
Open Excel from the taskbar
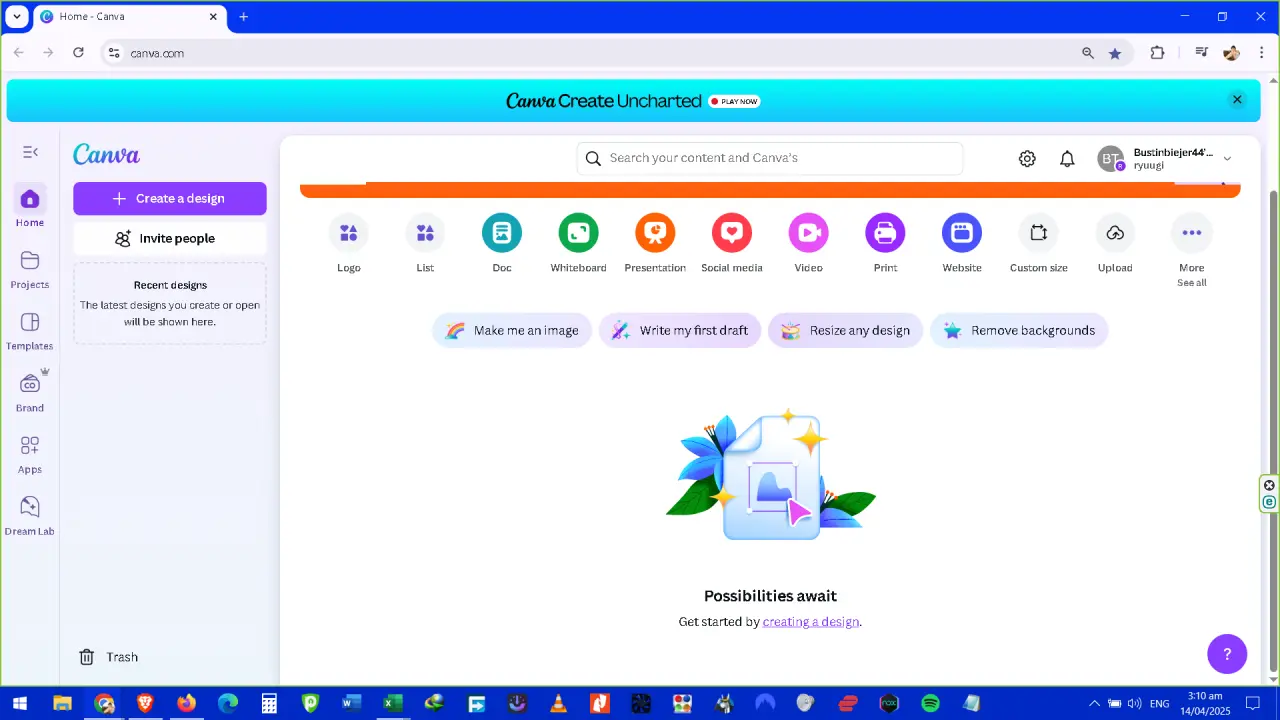pos(392,703)
